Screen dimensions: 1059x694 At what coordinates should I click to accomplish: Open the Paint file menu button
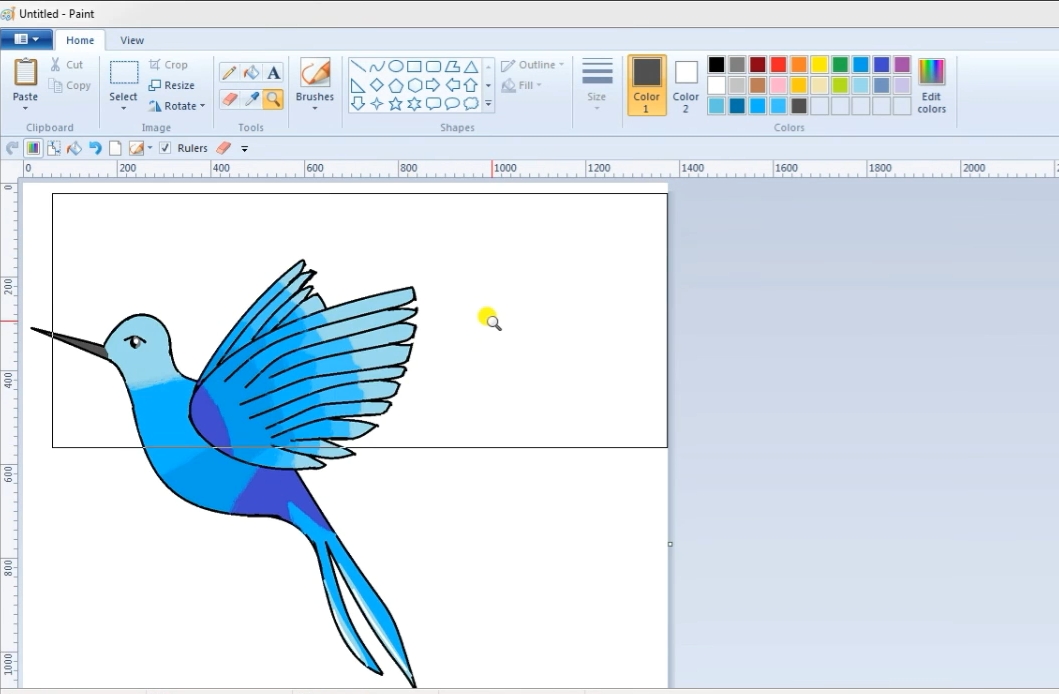(x=26, y=39)
